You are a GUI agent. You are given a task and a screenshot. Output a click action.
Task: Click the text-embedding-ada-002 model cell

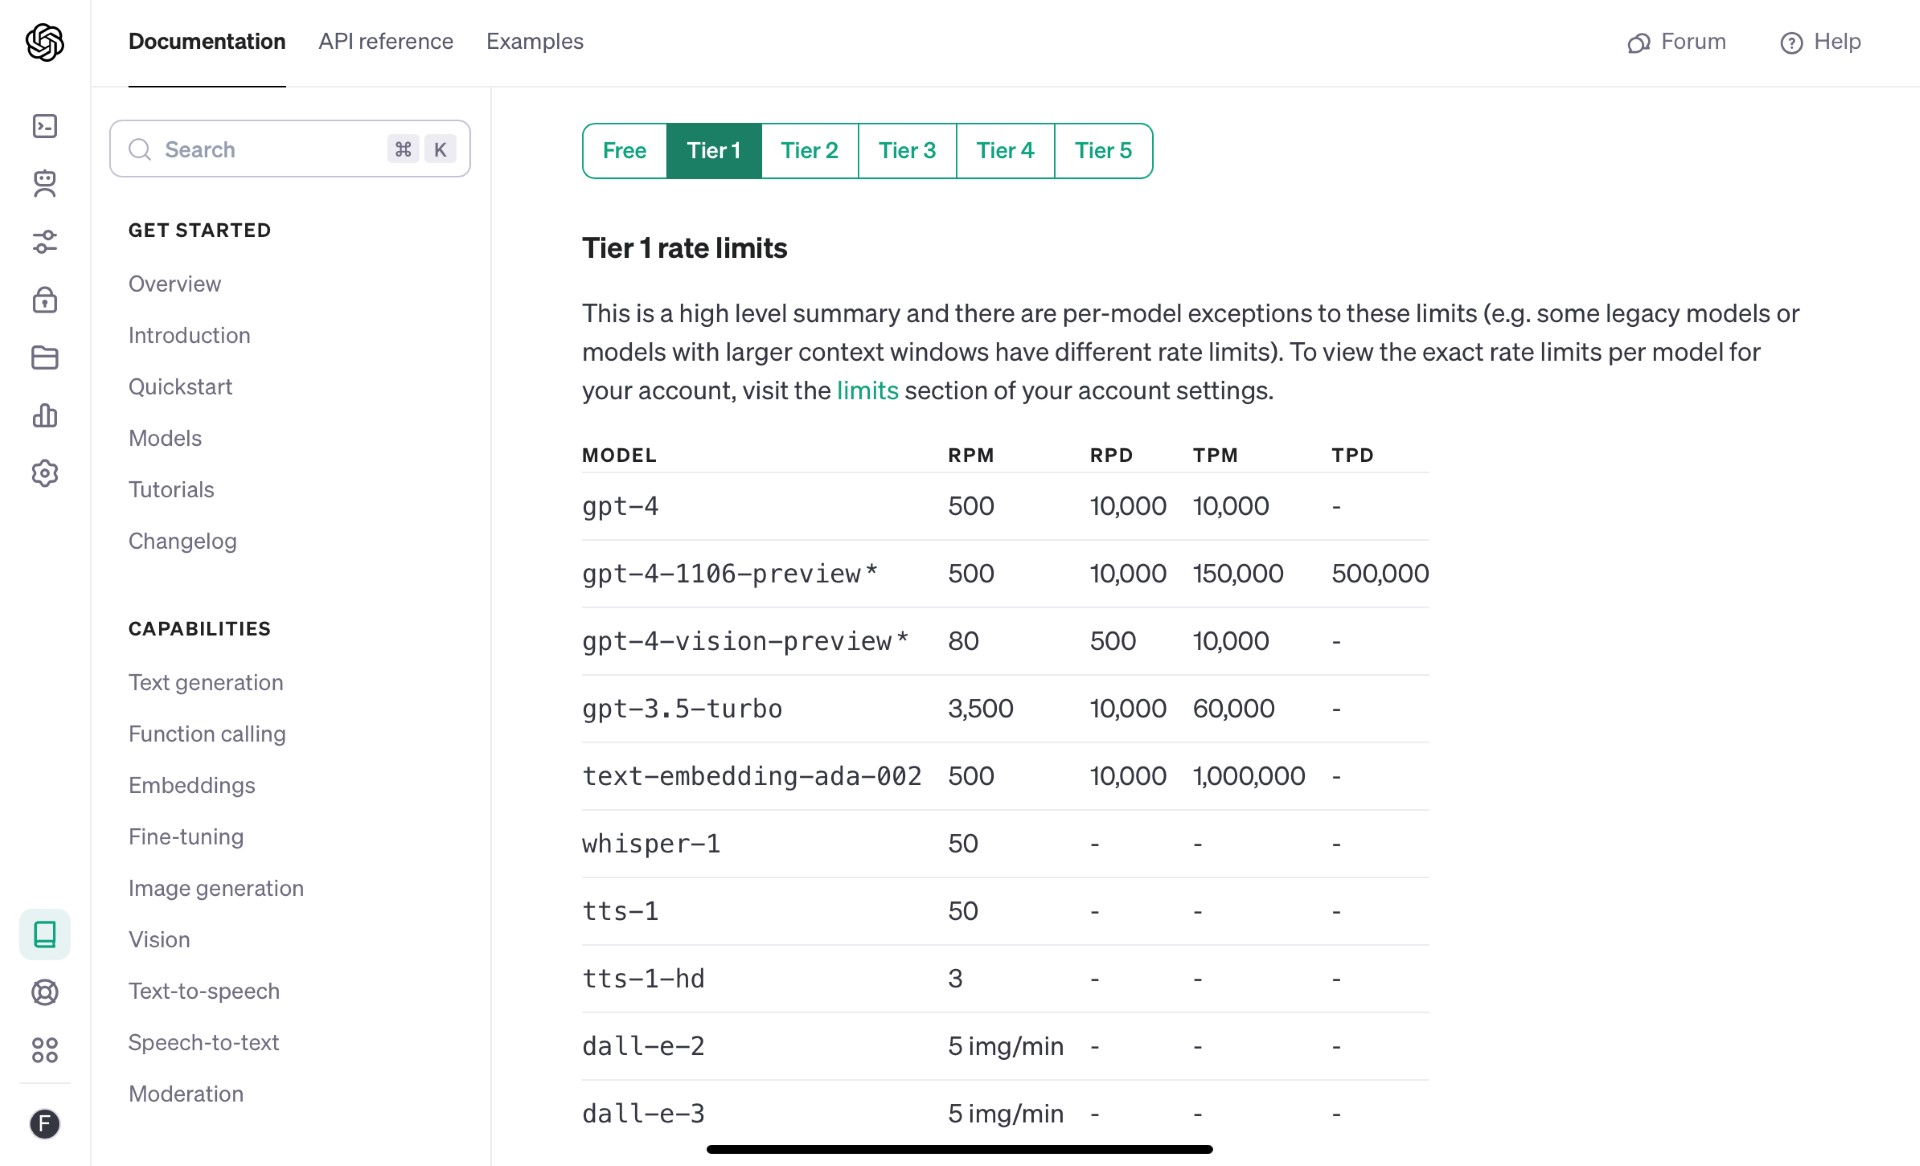[x=752, y=776]
